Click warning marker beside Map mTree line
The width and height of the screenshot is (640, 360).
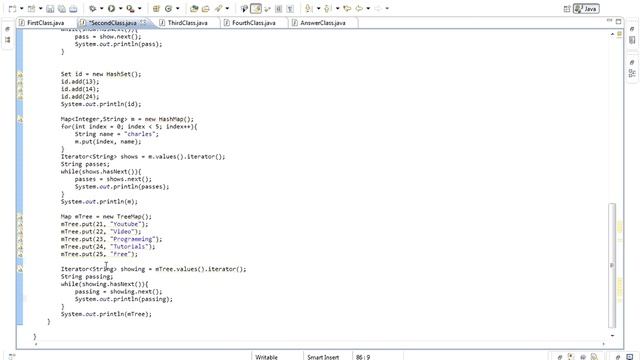coord(20,217)
